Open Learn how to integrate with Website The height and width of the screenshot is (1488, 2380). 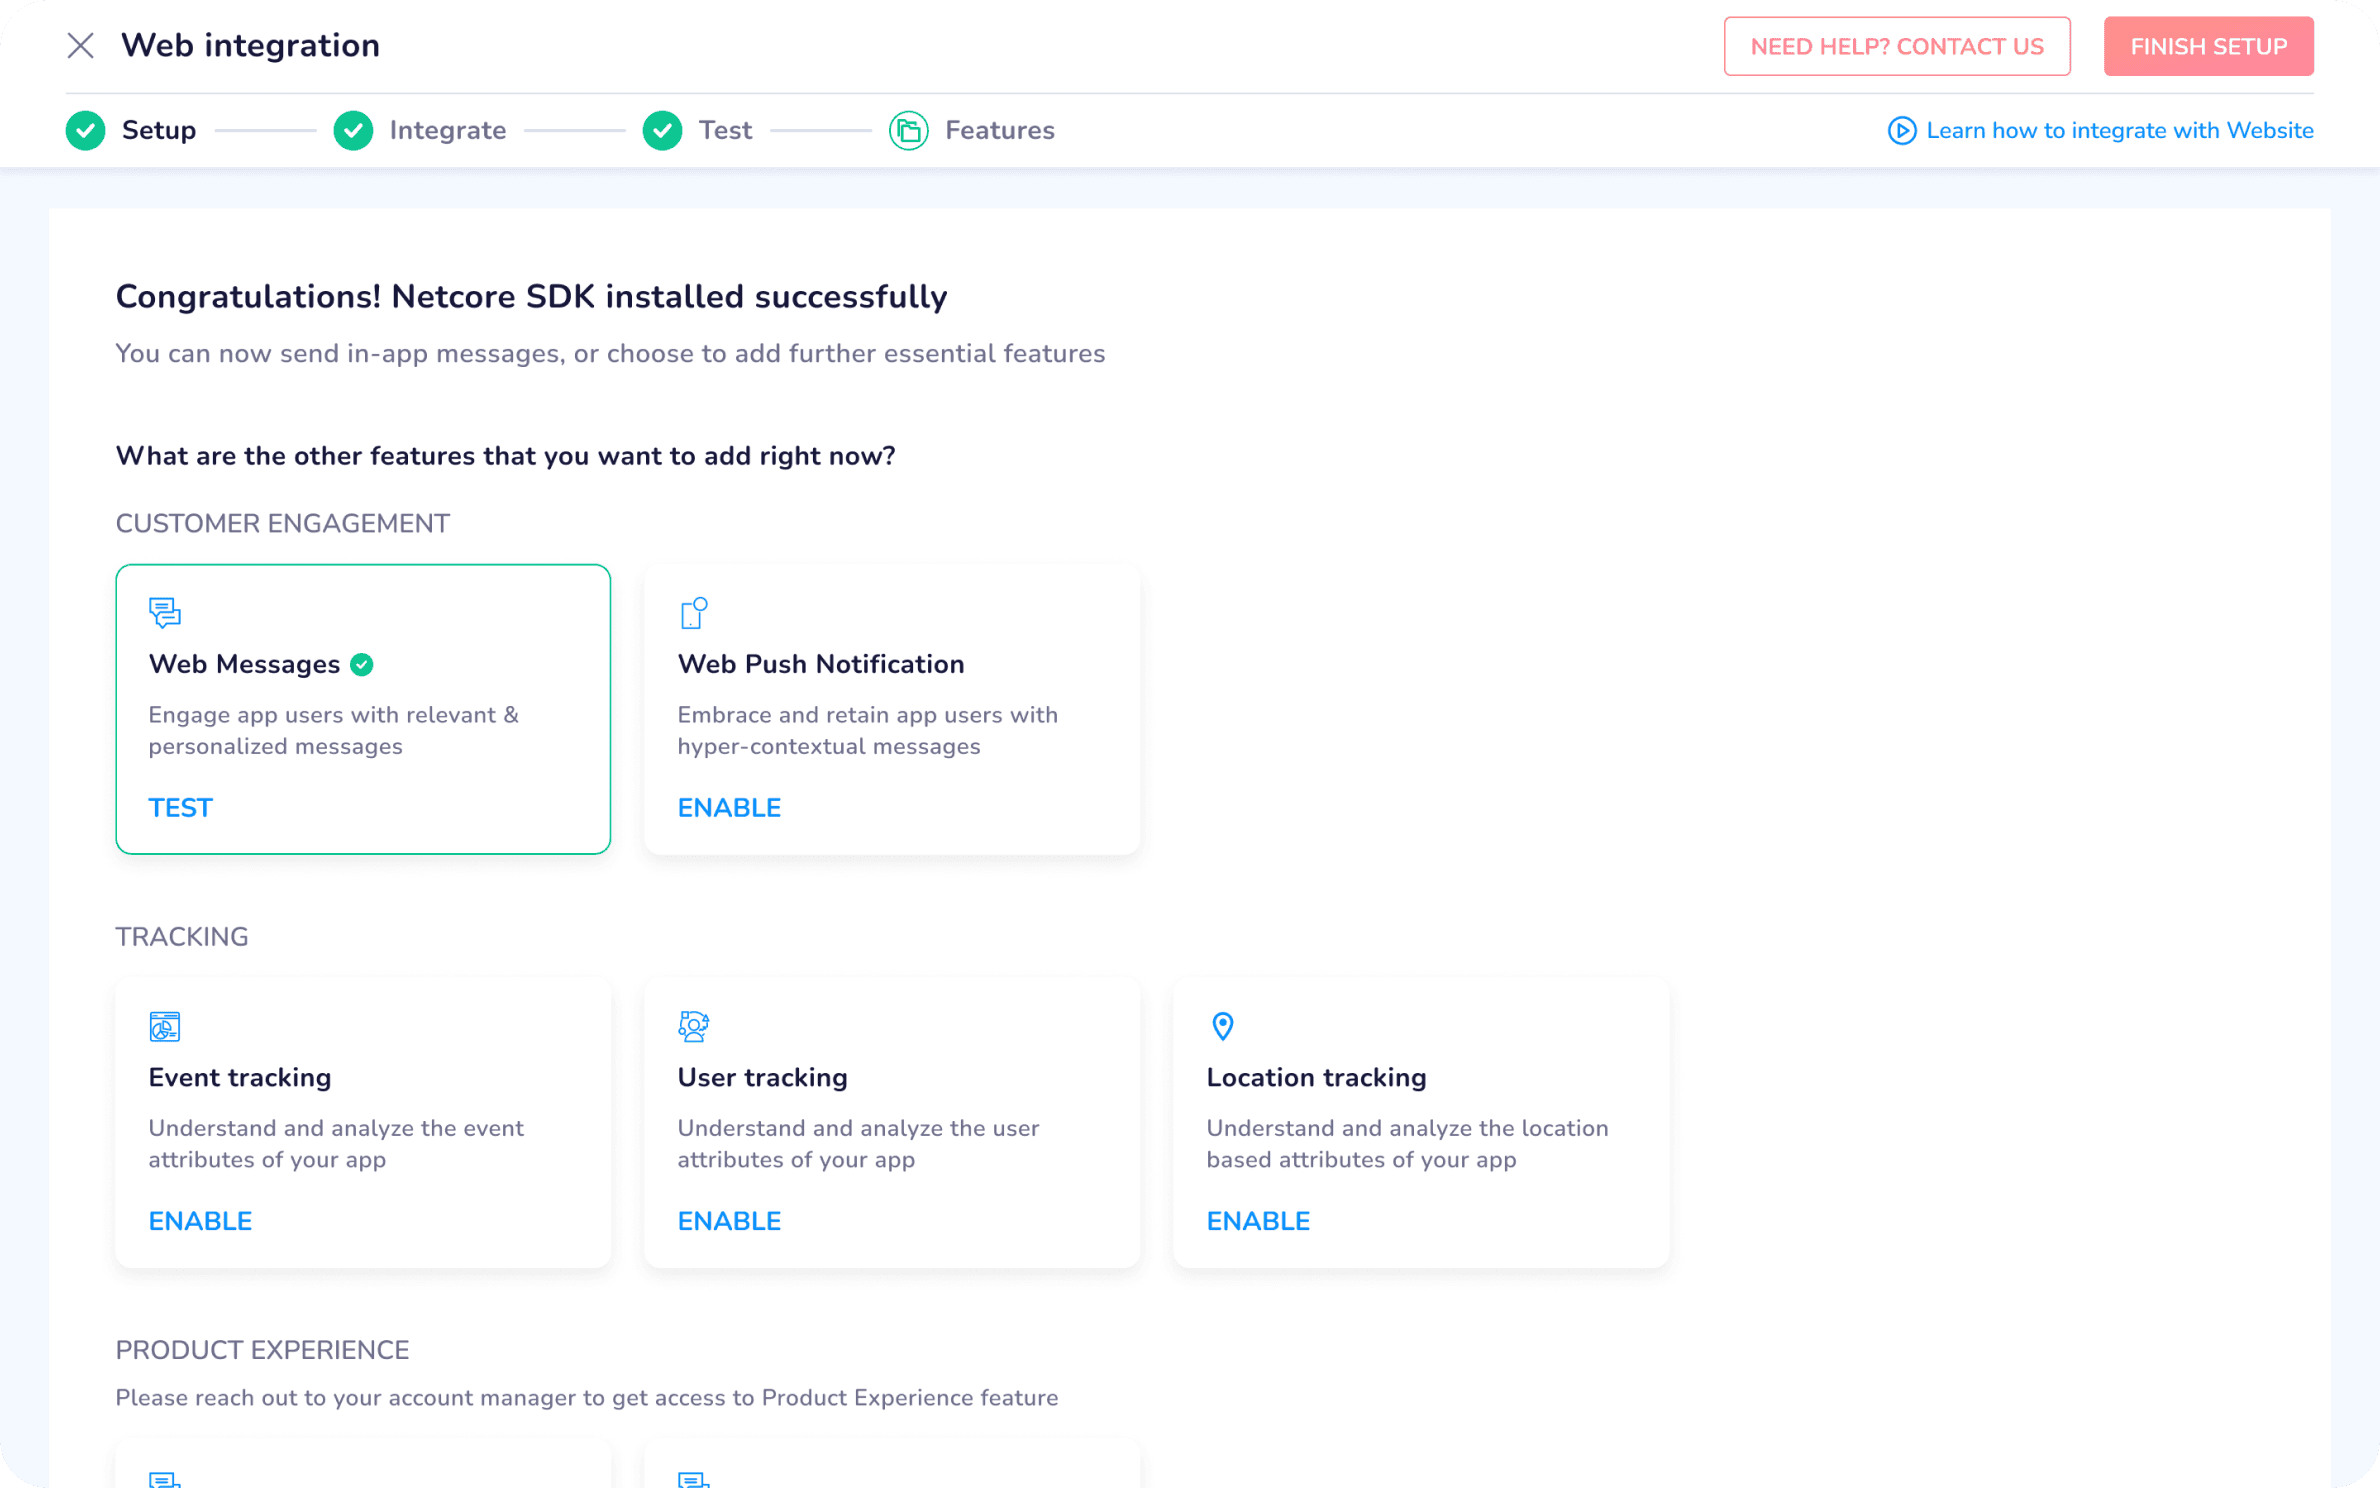[2119, 131]
